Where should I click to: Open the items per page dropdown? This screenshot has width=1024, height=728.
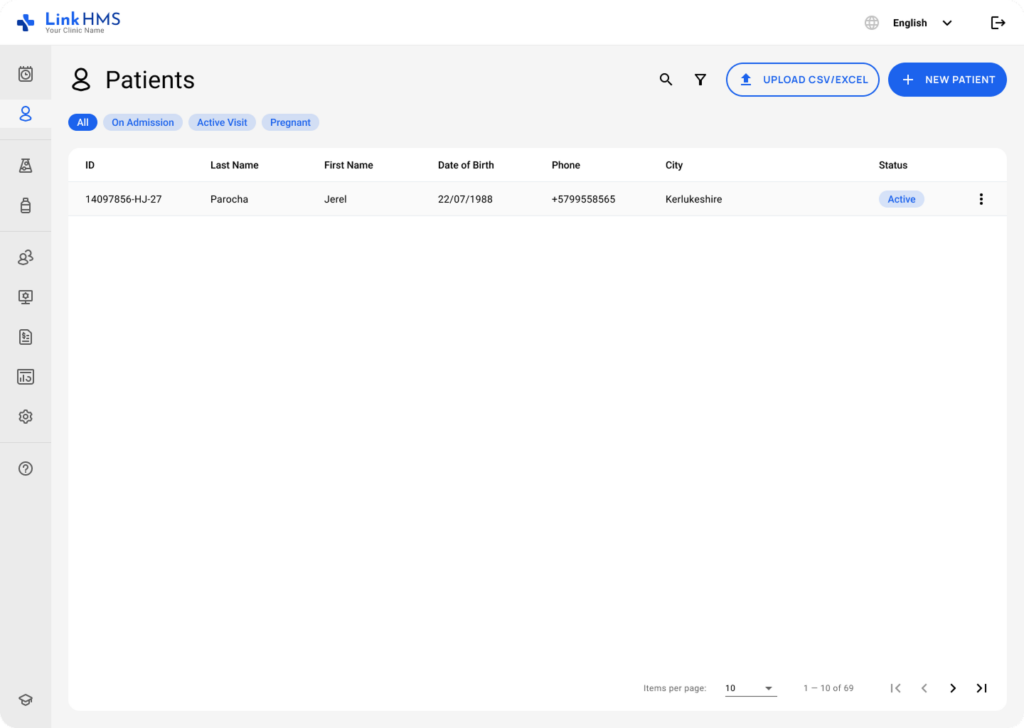point(750,688)
